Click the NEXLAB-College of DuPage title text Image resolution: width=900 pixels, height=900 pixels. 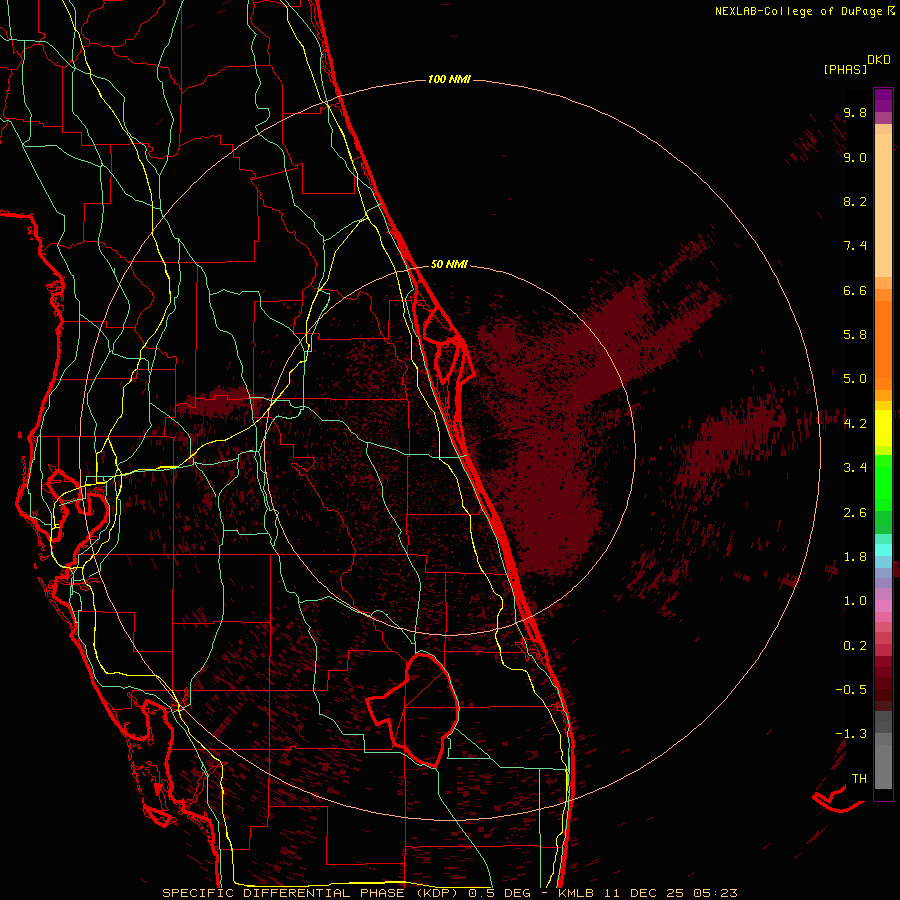798,11
